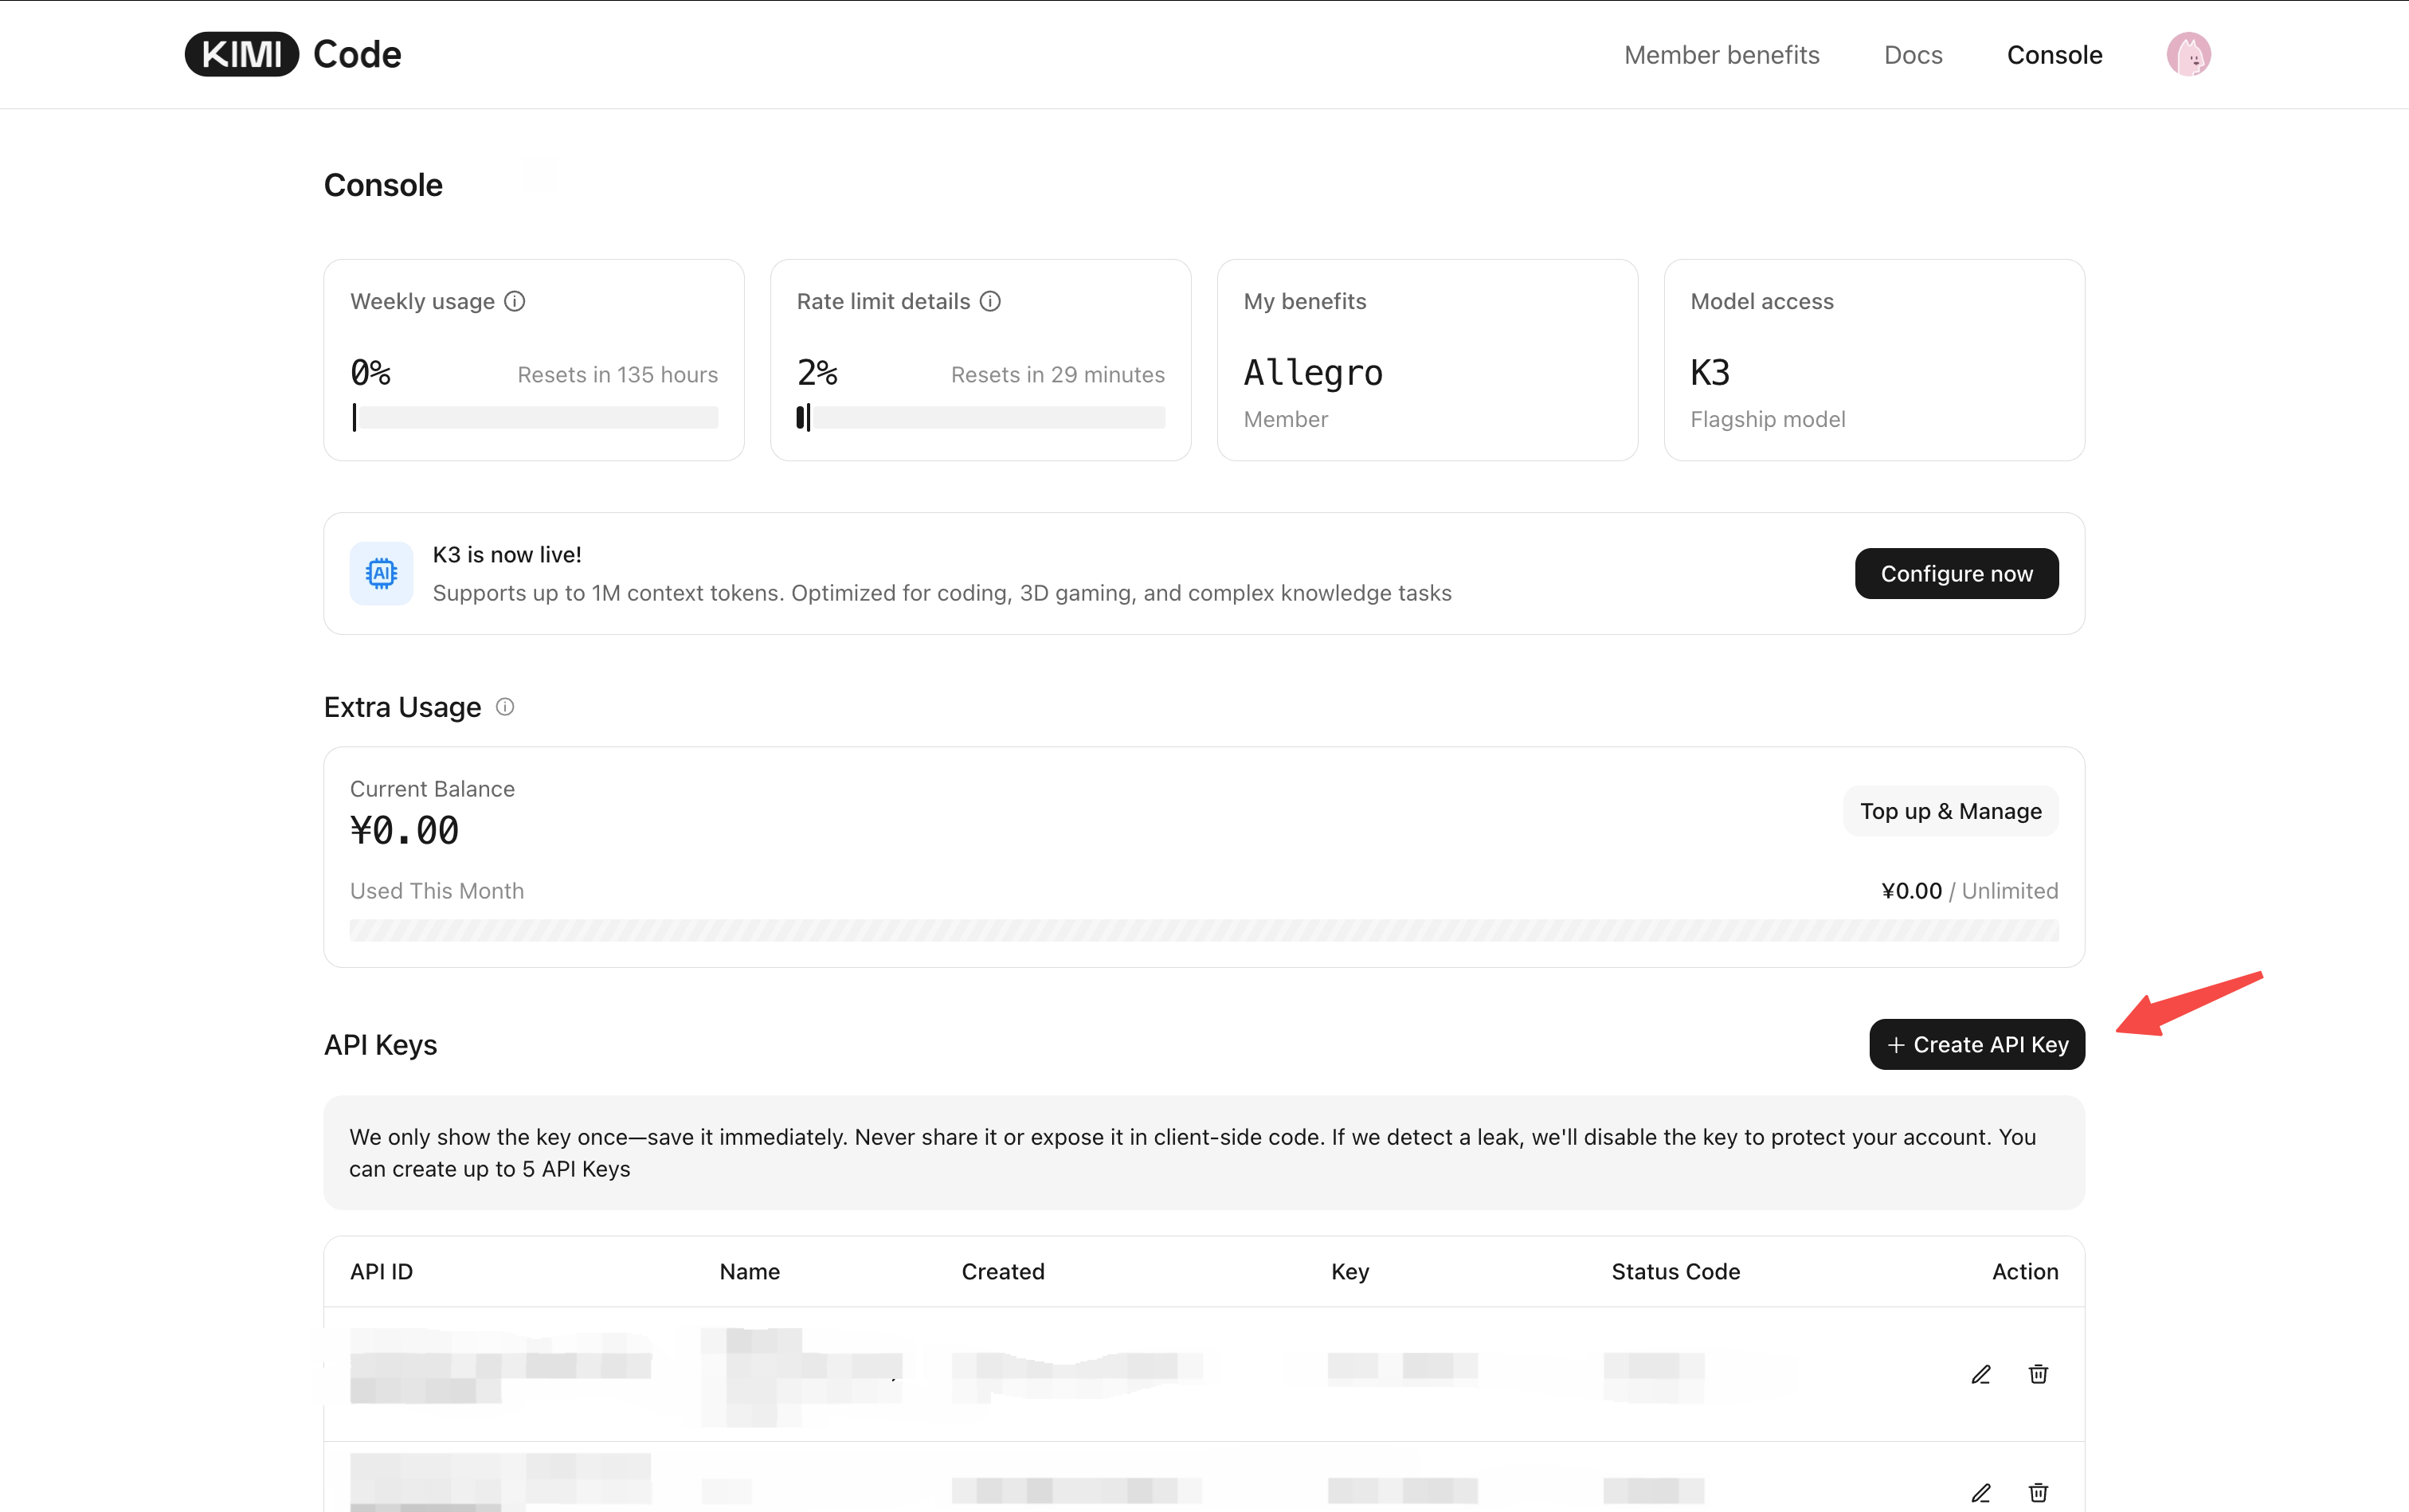This screenshot has width=2409, height=1512.
Task: Click the 'Used This Month' label
Action: pyautogui.click(x=437, y=891)
